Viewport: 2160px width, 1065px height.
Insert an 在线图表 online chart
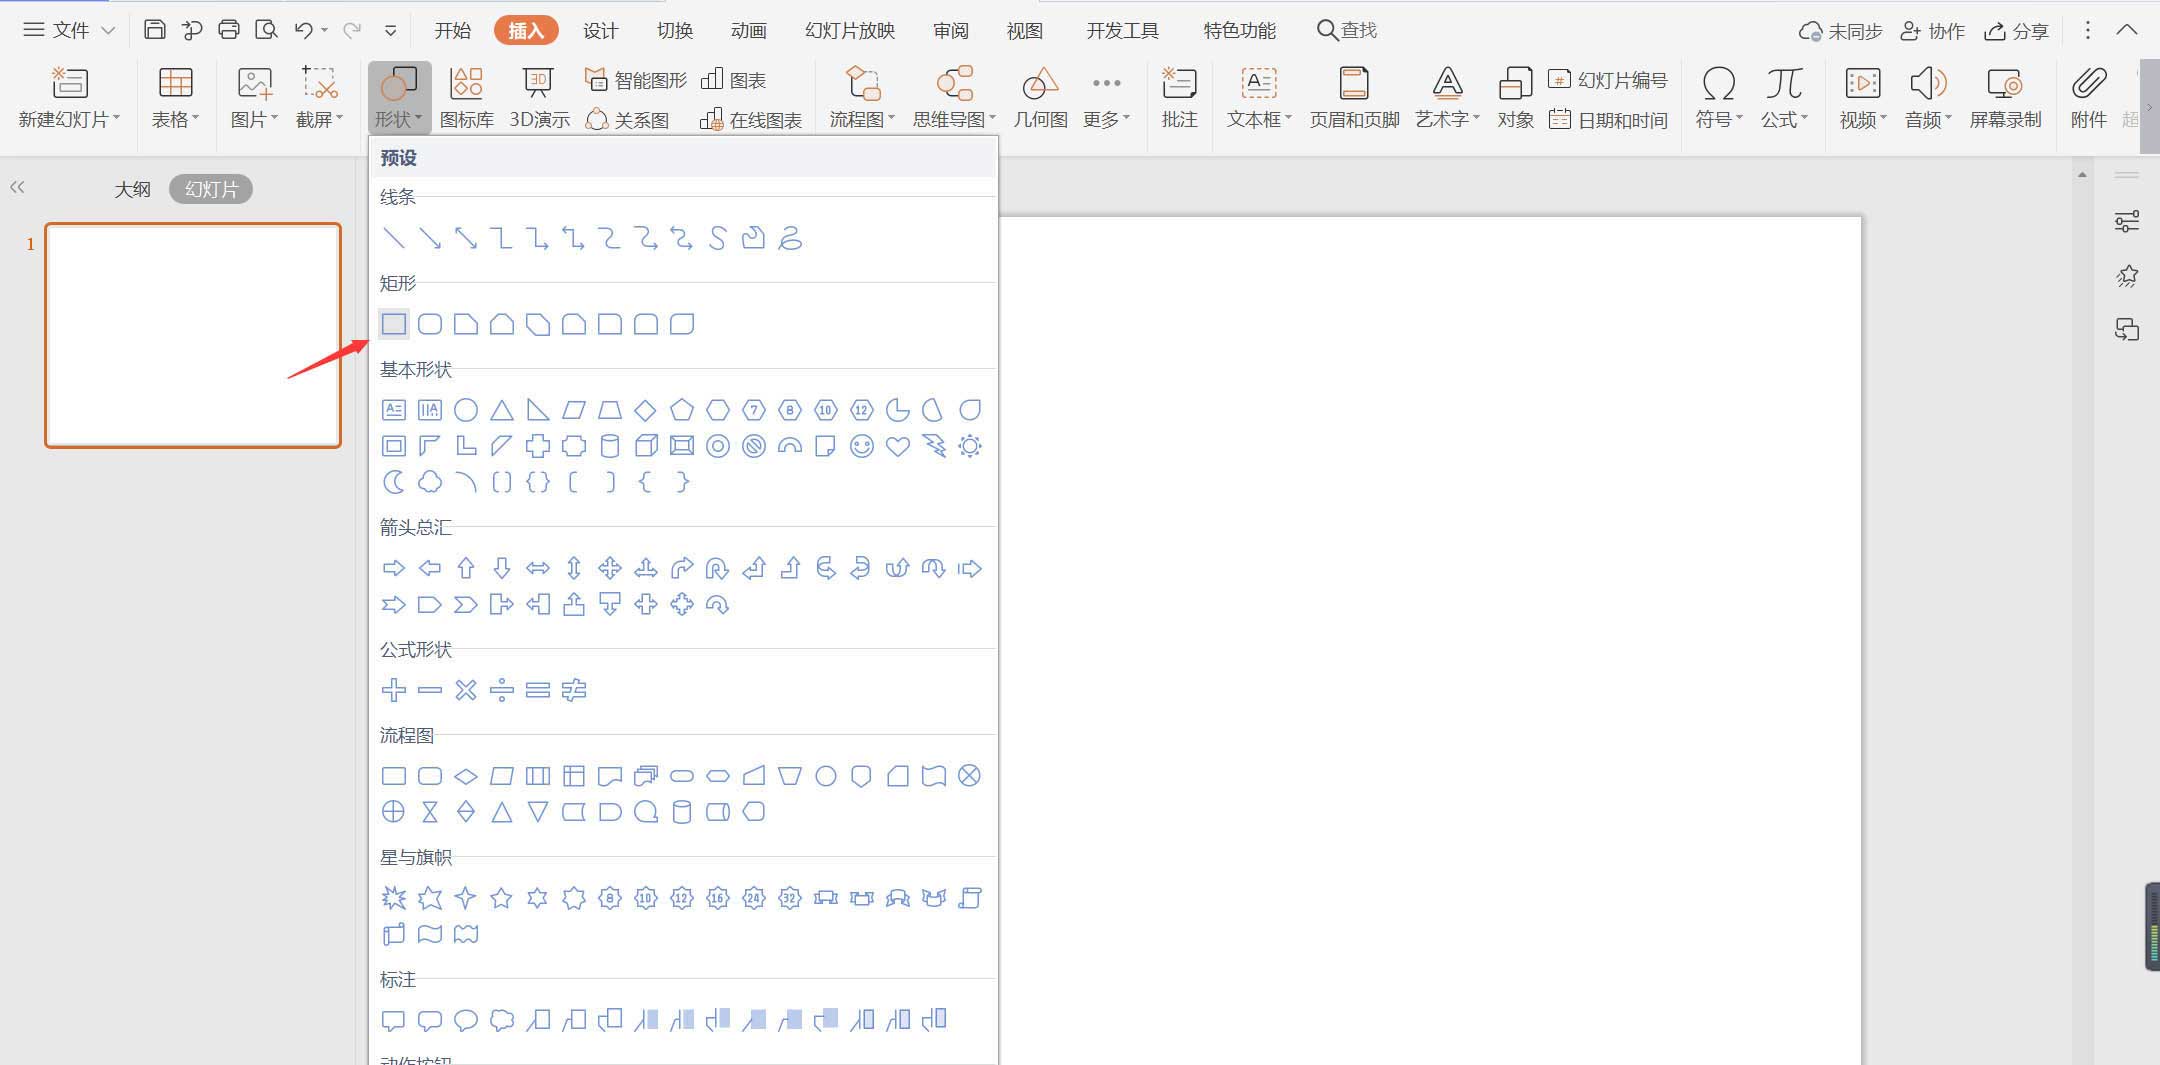[750, 120]
